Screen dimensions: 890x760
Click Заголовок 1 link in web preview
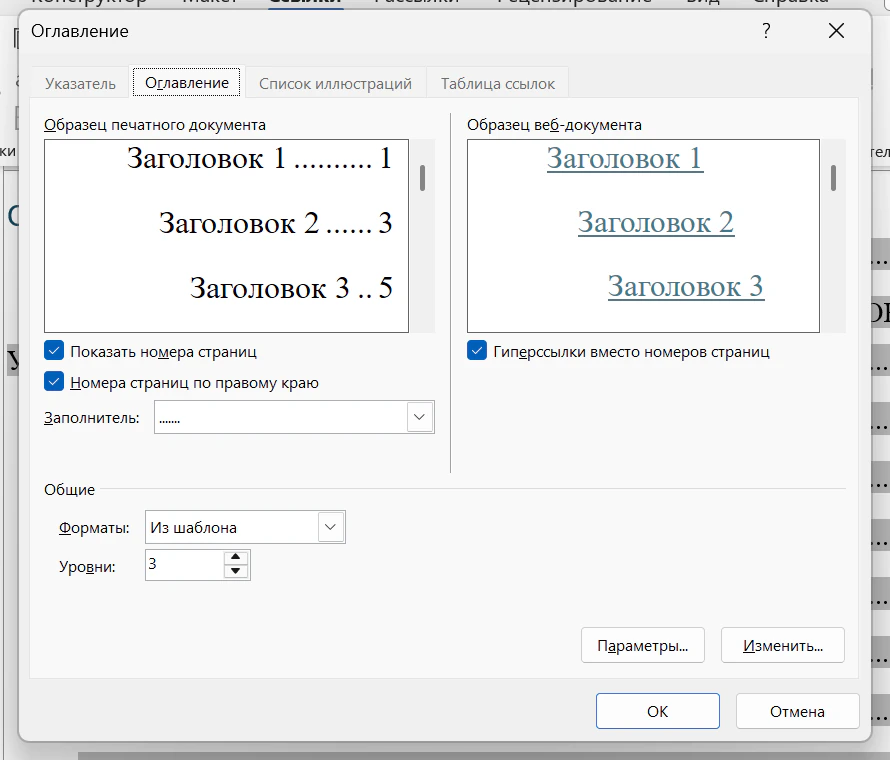point(625,158)
